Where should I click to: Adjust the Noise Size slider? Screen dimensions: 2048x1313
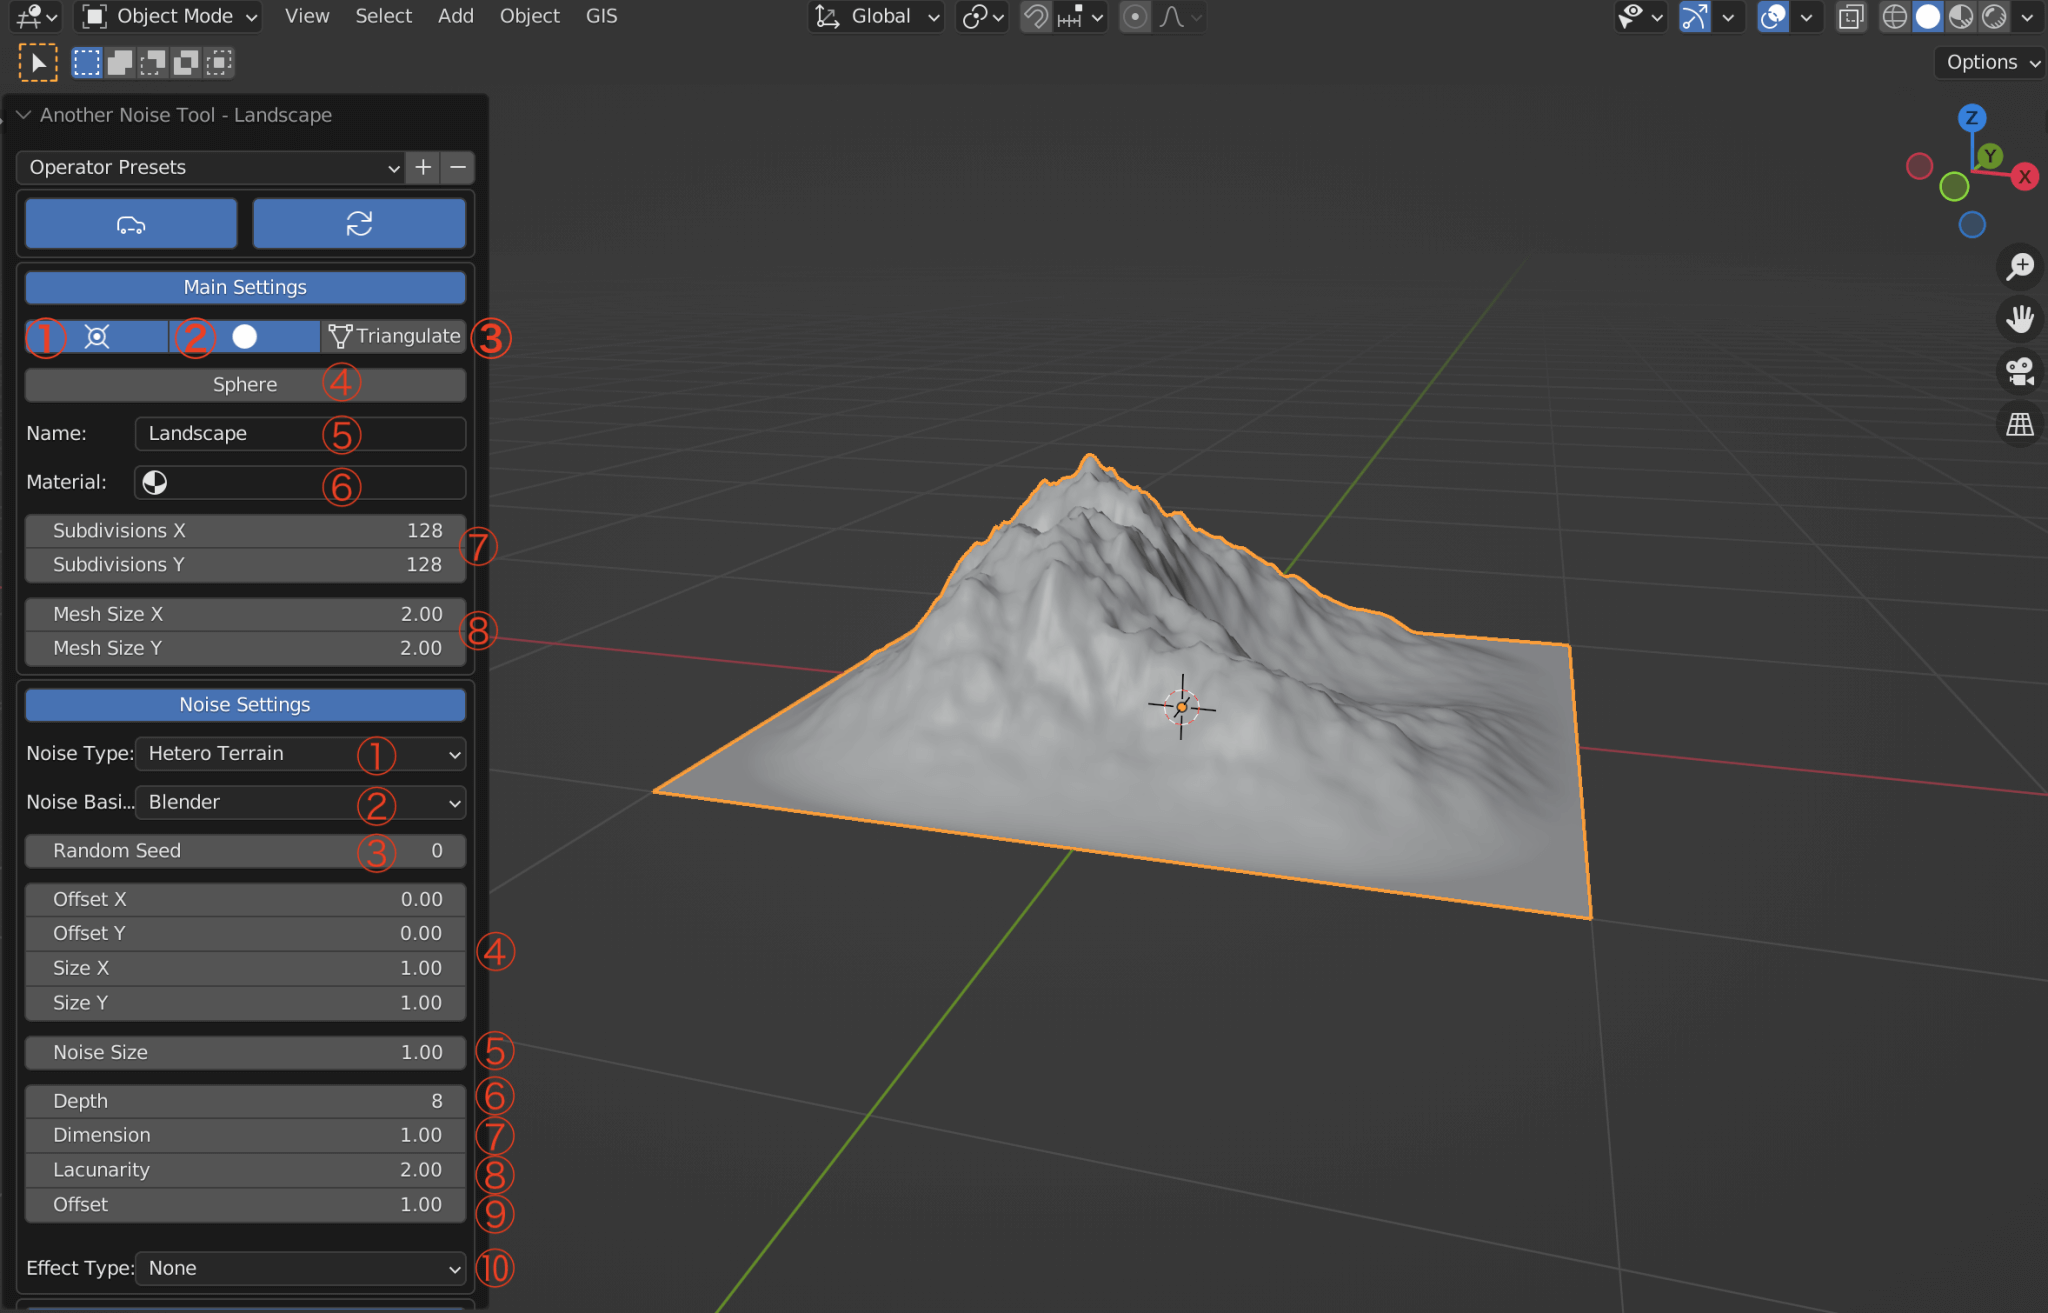(244, 1052)
